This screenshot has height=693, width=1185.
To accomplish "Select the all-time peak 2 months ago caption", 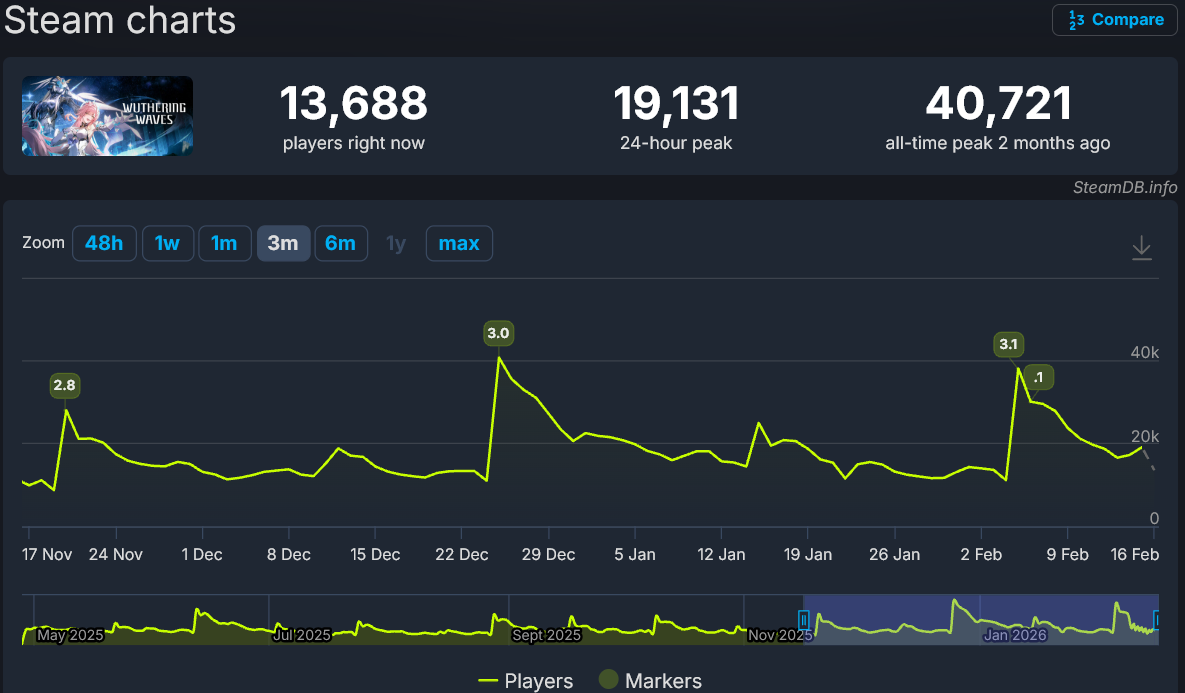I will [x=998, y=143].
